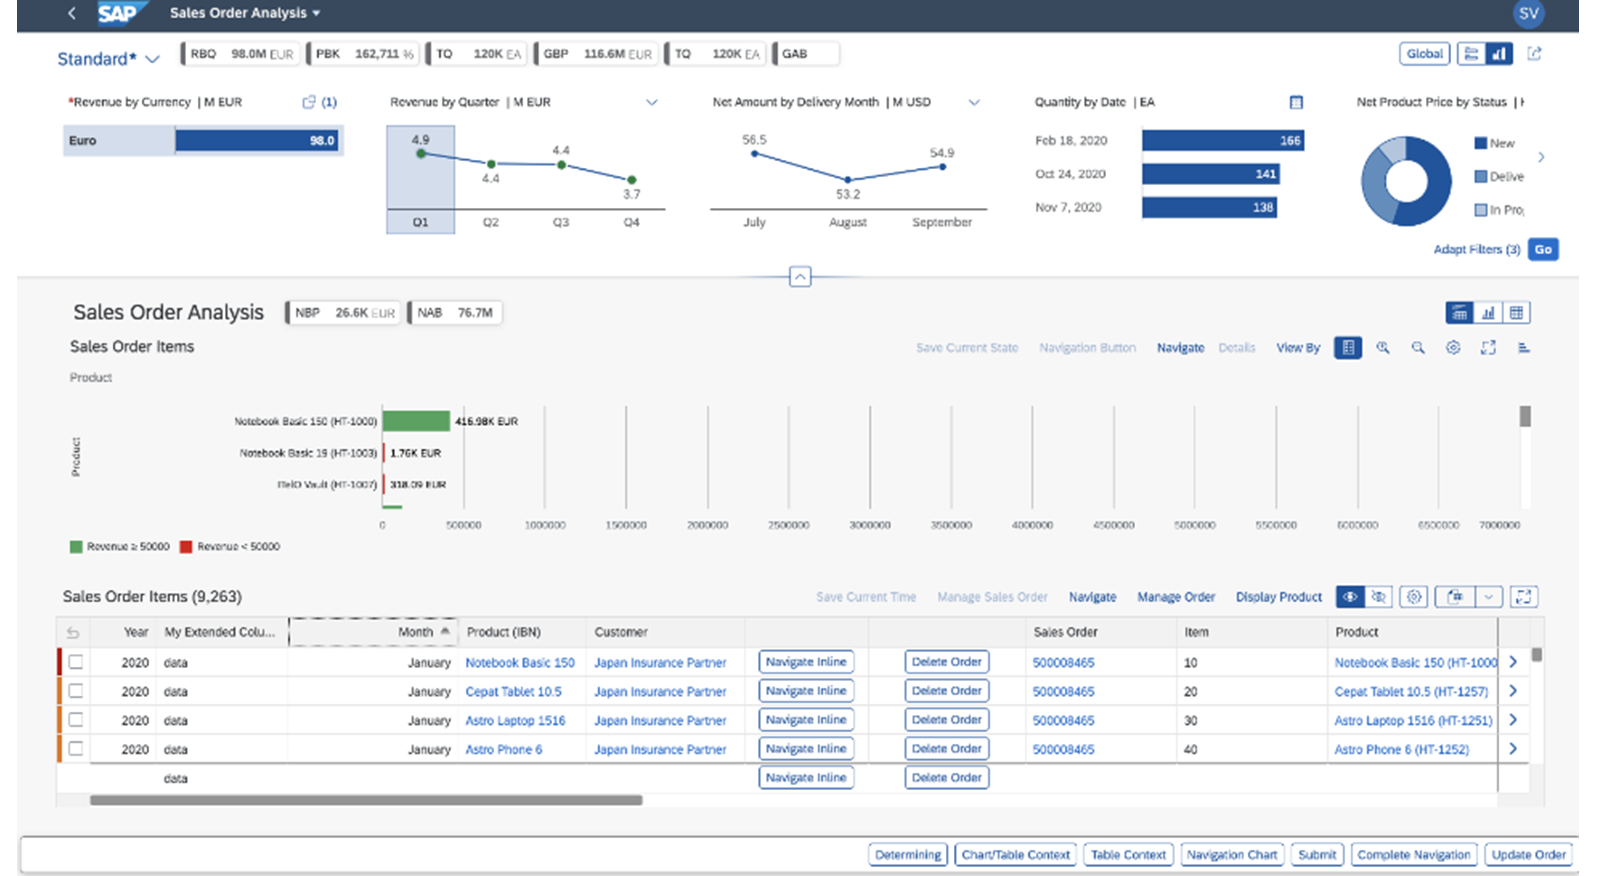1600x876 pixels.
Task: Maximize the Sales Order Items table
Action: tap(1524, 597)
